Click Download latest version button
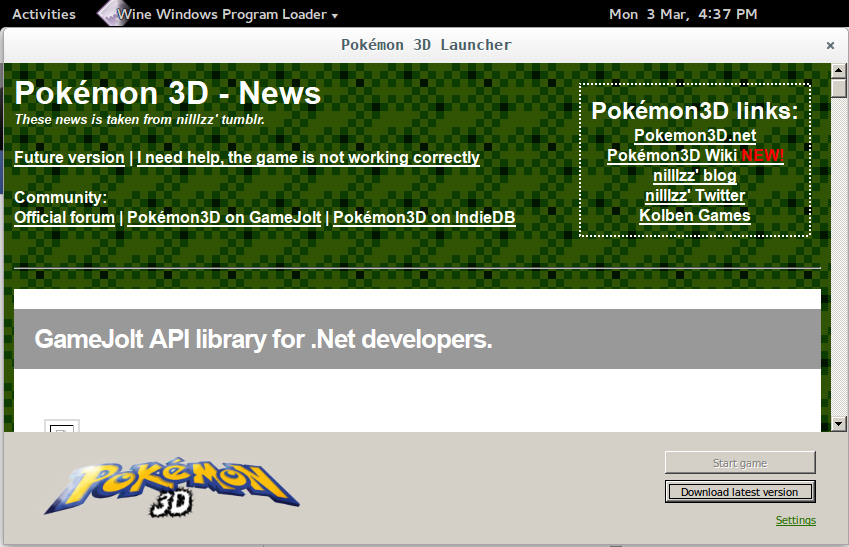The image size is (849, 547). pos(740,492)
